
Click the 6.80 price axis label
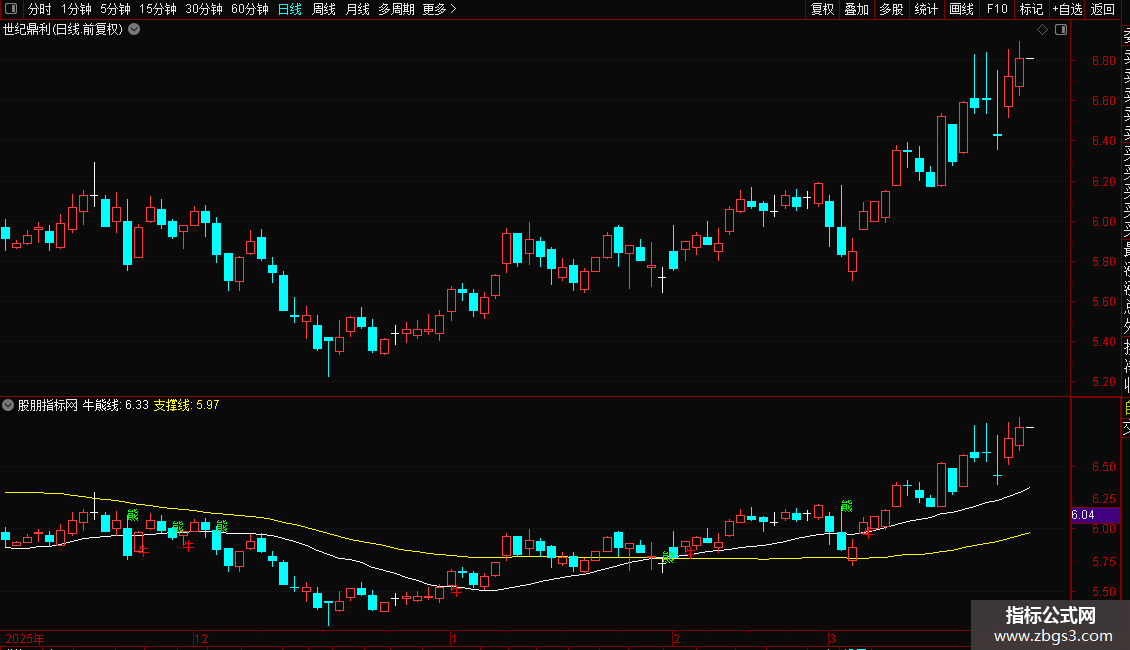[1103, 61]
